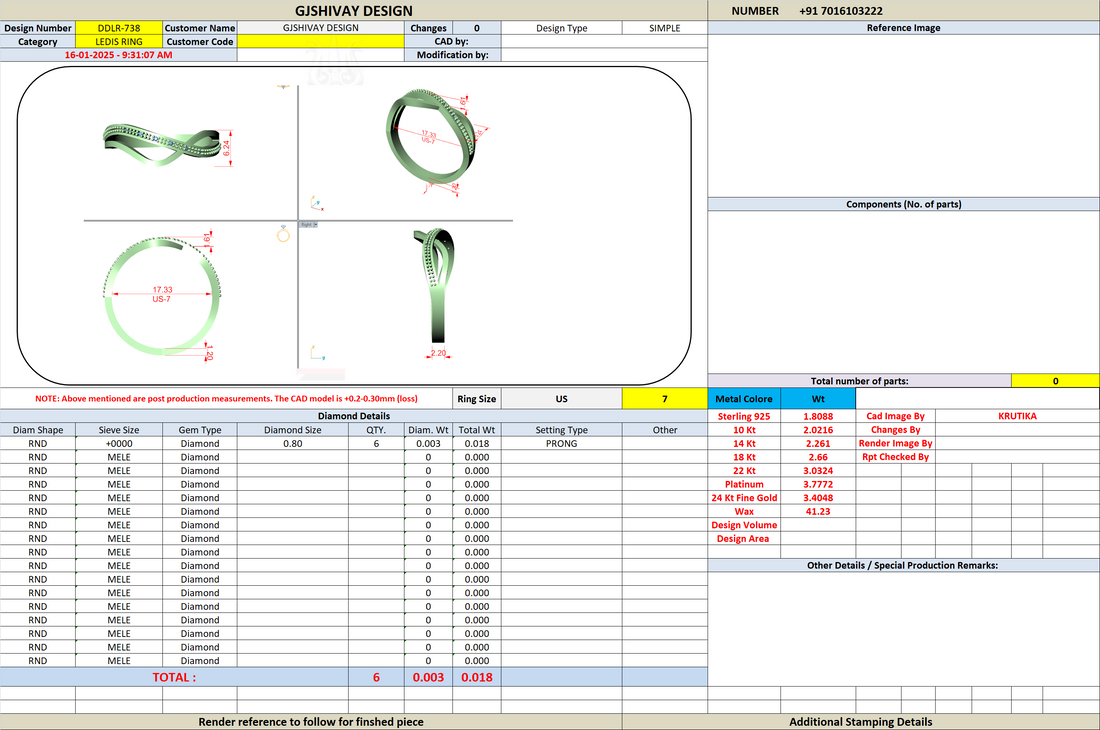Click the KRUTIKA cell next to Cad Image By
Viewport: 1100px width, 730px height.
pos(1017,416)
